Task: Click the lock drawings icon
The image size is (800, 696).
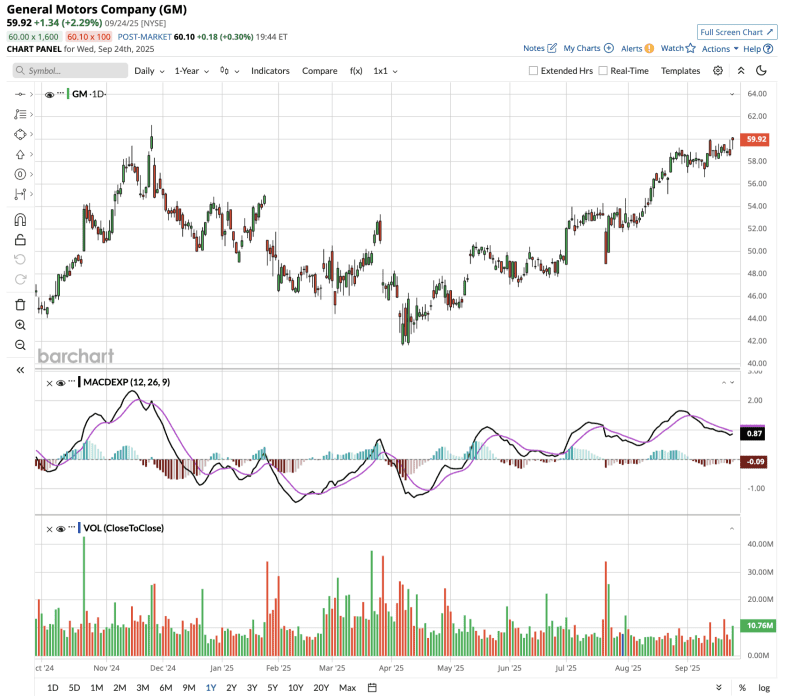Action: 20,240
